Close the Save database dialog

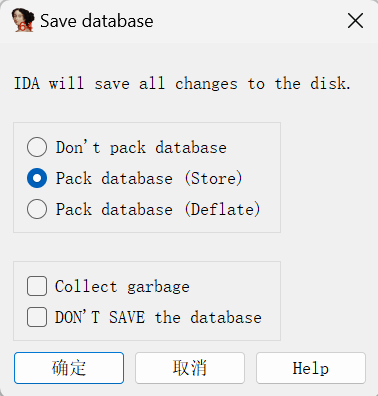pyautogui.click(x=355, y=21)
